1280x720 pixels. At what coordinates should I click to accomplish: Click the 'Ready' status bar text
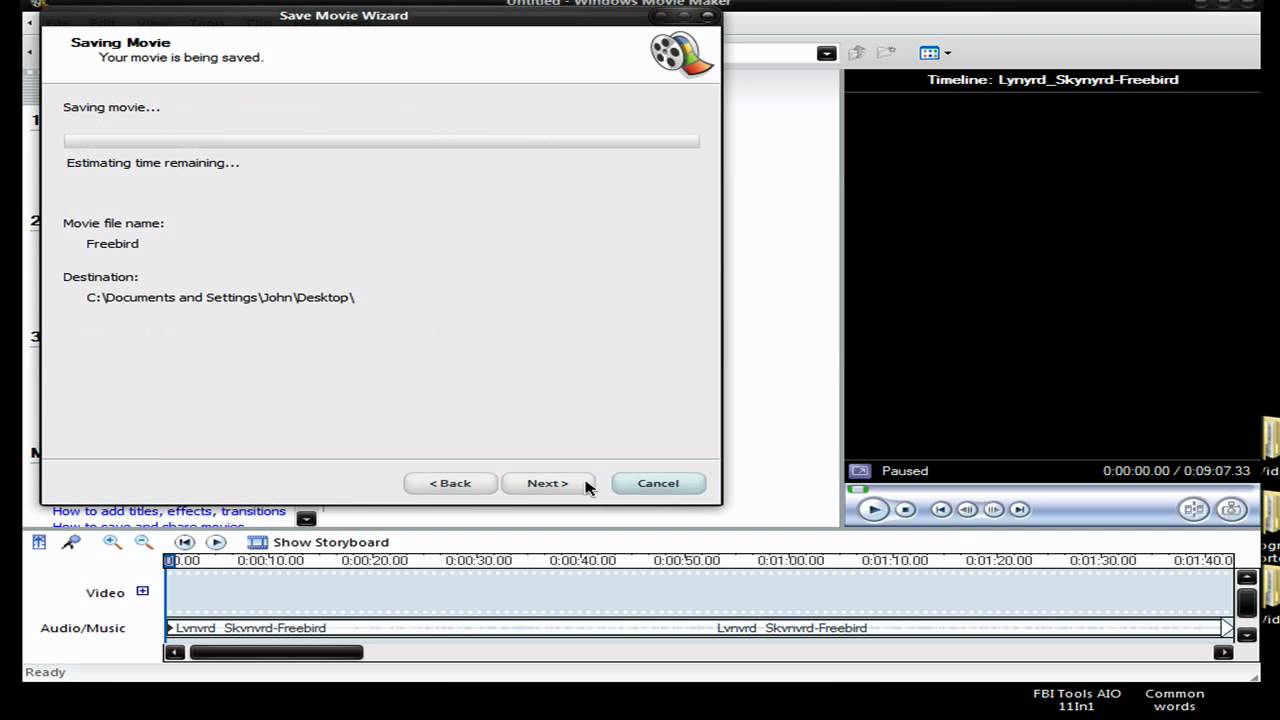pos(45,672)
